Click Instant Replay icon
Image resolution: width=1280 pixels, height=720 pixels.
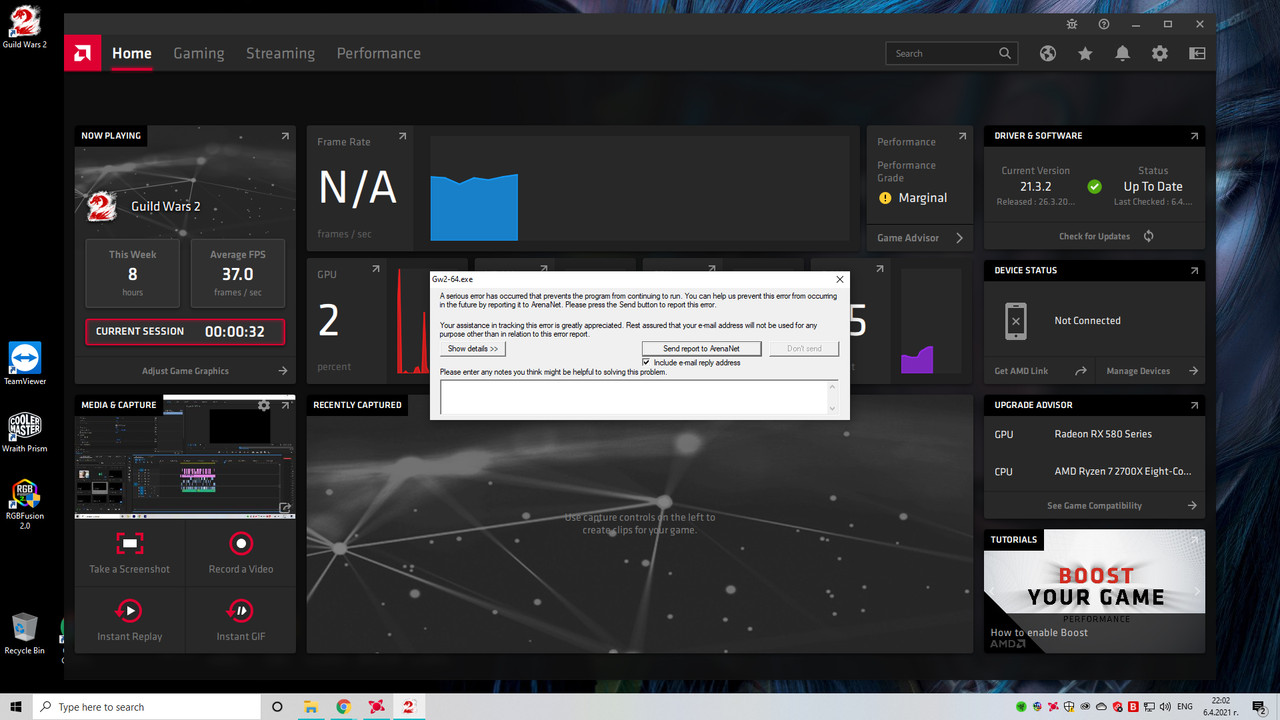(x=129, y=610)
